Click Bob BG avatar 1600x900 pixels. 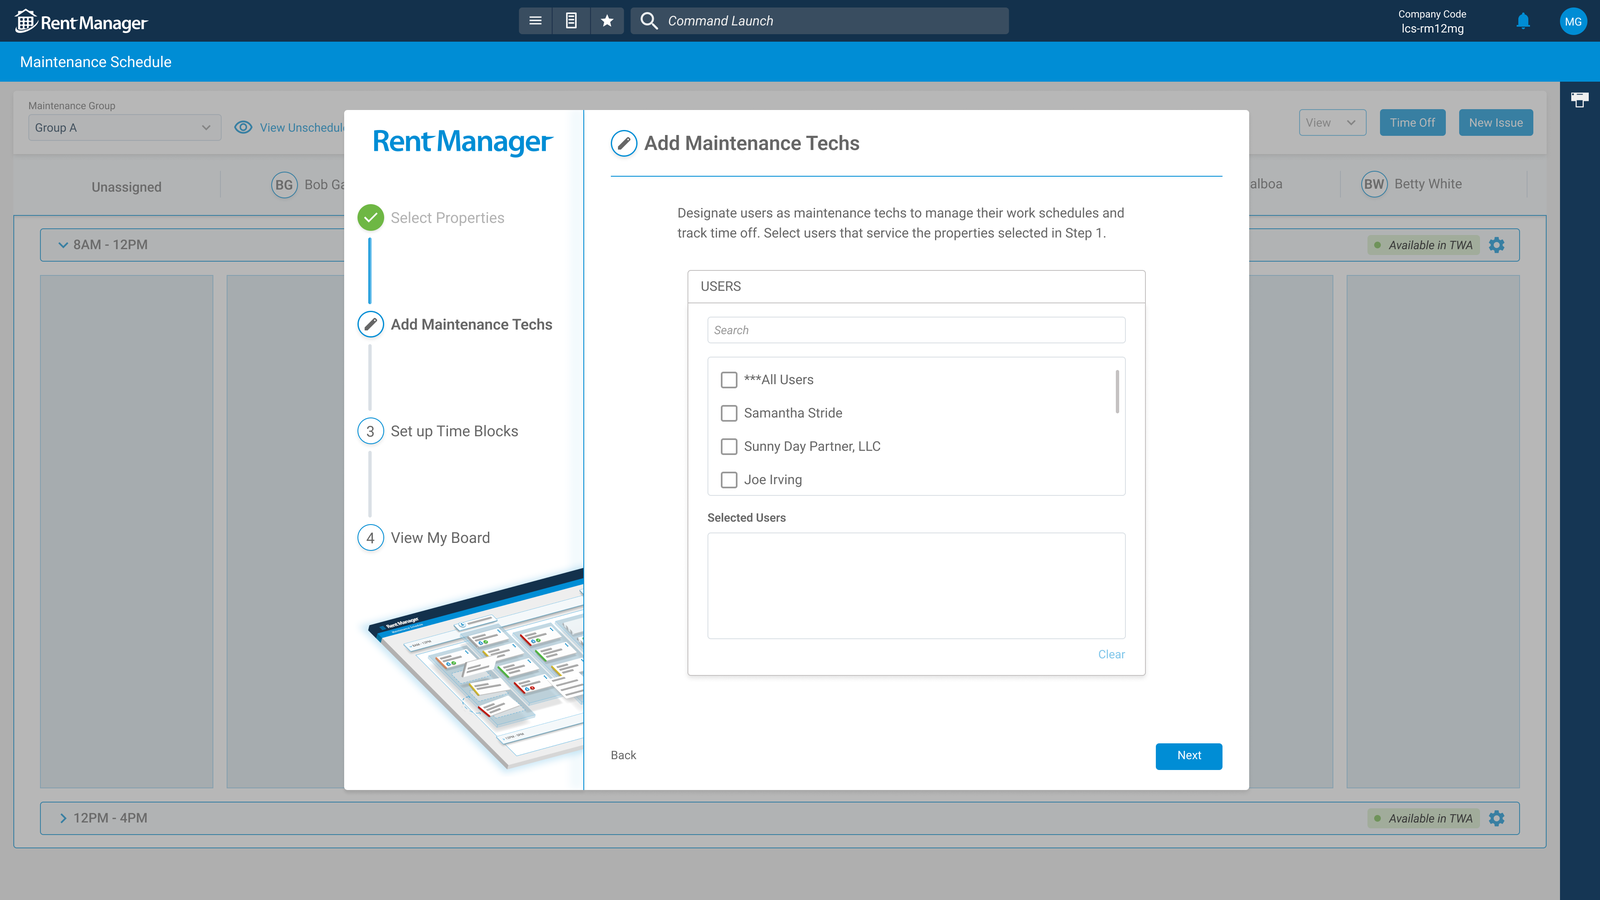[284, 185]
